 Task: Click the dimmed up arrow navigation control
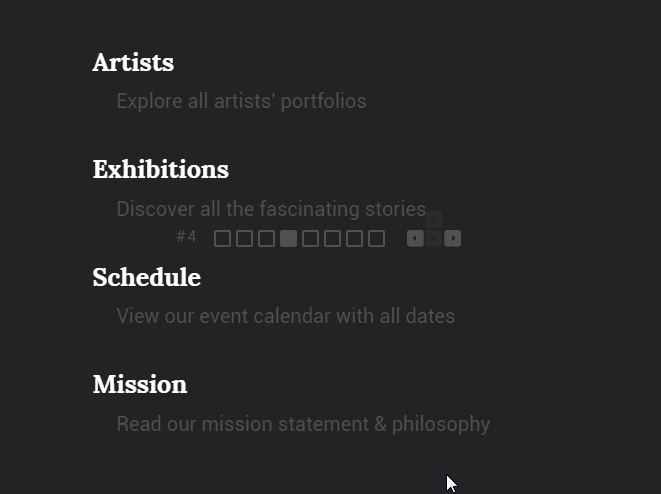coord(434,220)
